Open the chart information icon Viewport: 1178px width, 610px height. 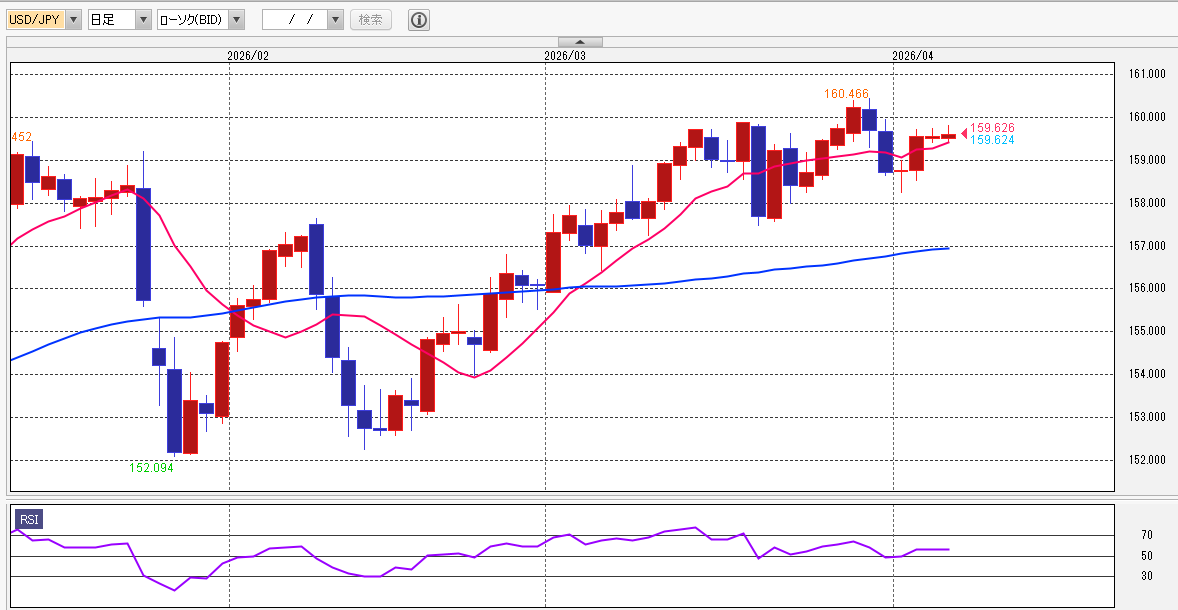click(x=418, y=20)
